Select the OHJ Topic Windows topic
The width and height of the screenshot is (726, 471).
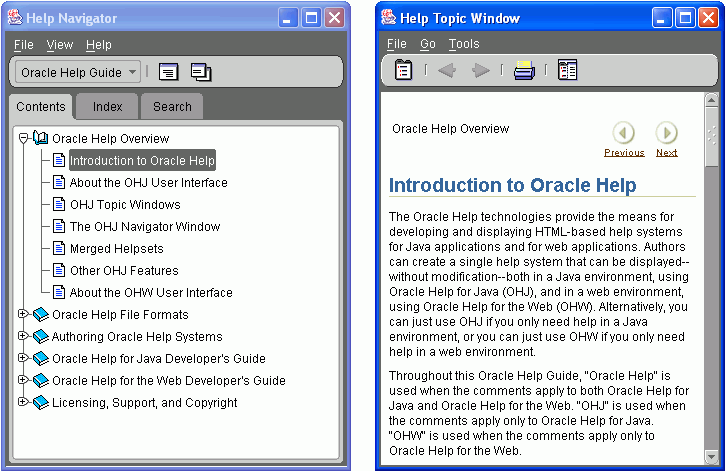coord(125,205)
